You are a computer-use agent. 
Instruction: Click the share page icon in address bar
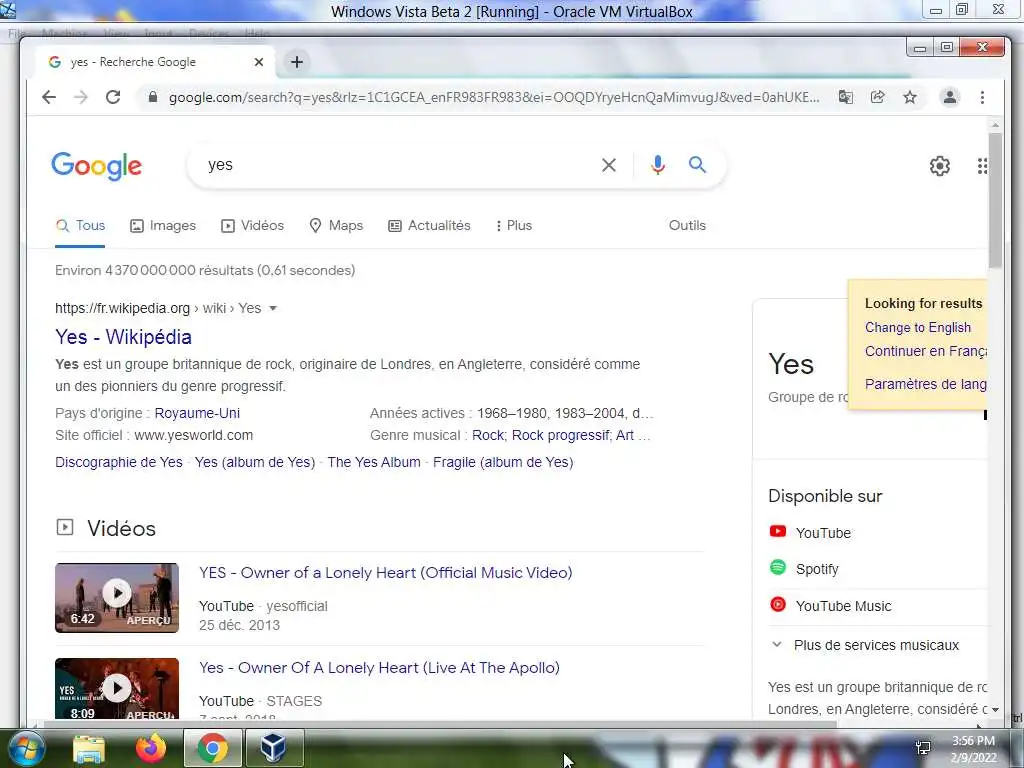pos(878,97)
